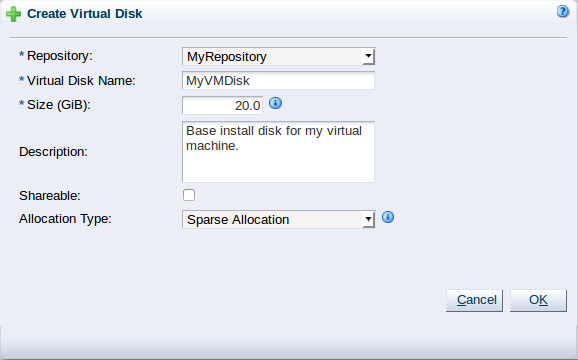This screenshot has height=360, width=578.
Task: Click the Create Virtual Disk title text
Action: [x=85, y=14]
